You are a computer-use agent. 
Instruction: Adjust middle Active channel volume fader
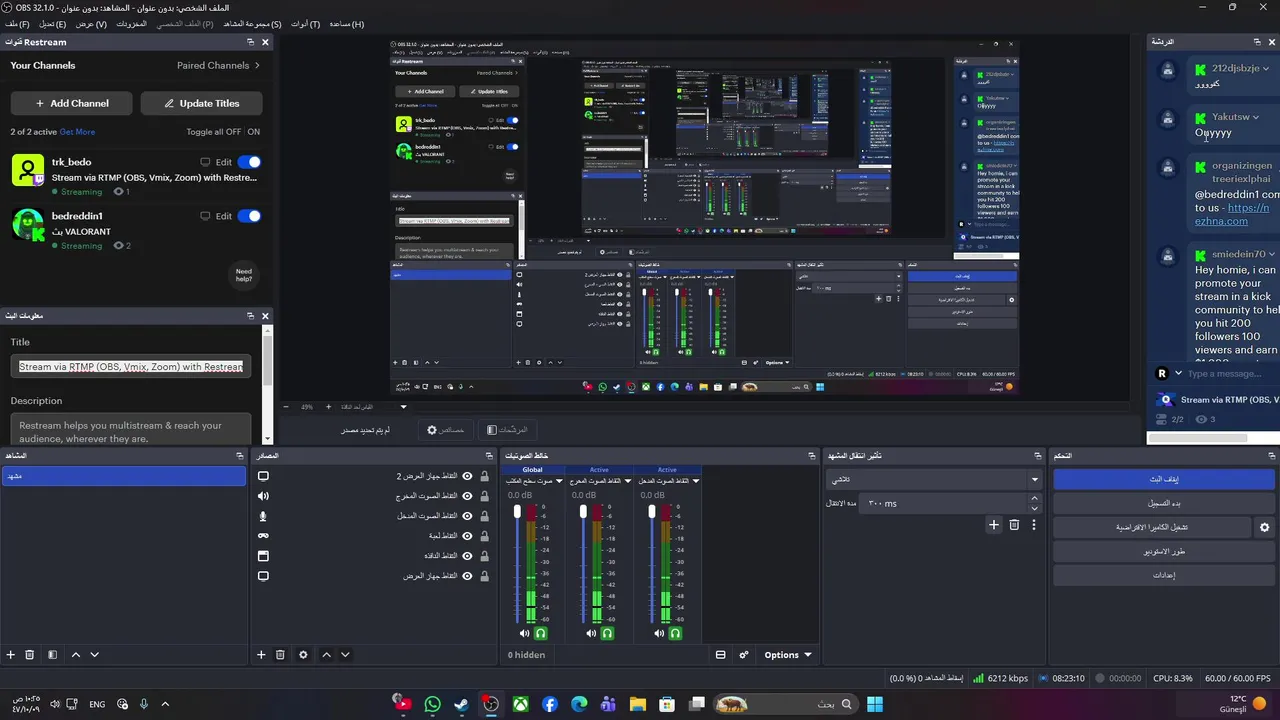(583, 512)
